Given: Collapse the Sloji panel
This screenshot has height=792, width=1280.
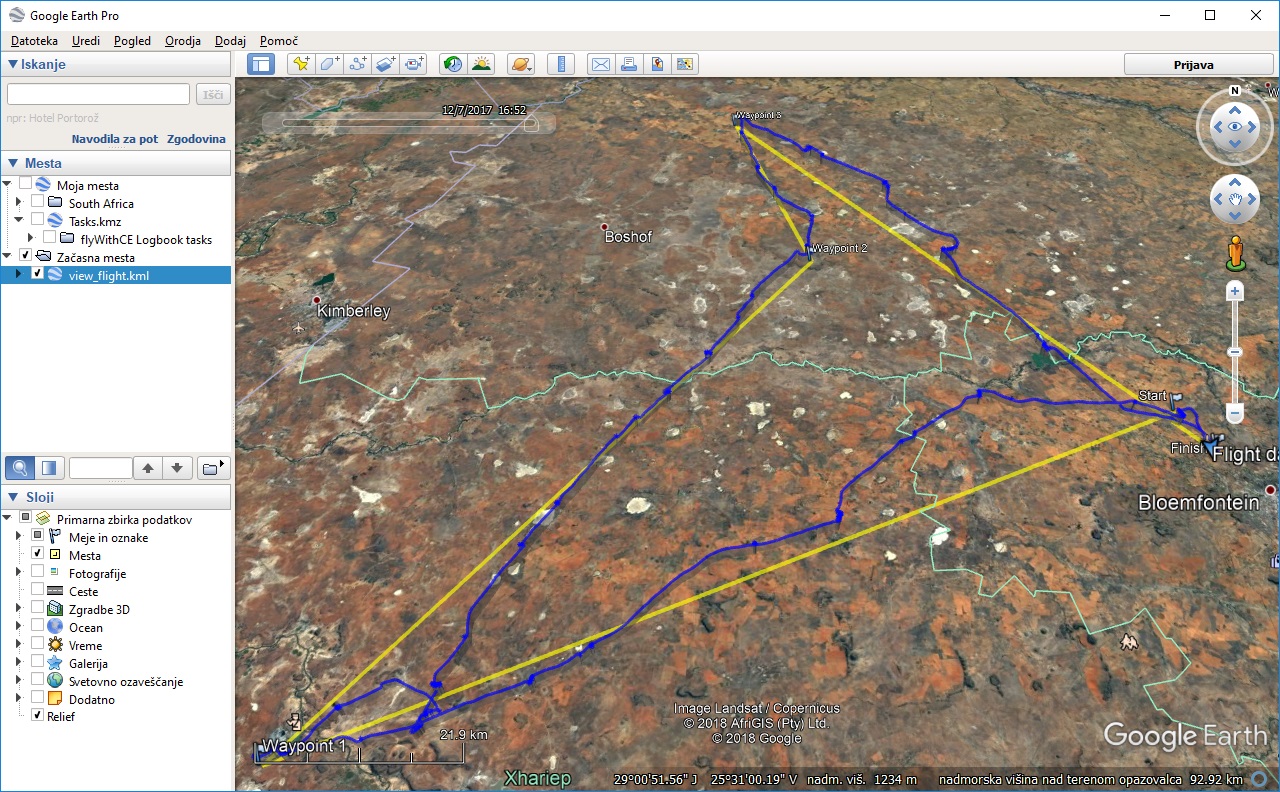Looking at the screenshot, I should coord(12,497).
